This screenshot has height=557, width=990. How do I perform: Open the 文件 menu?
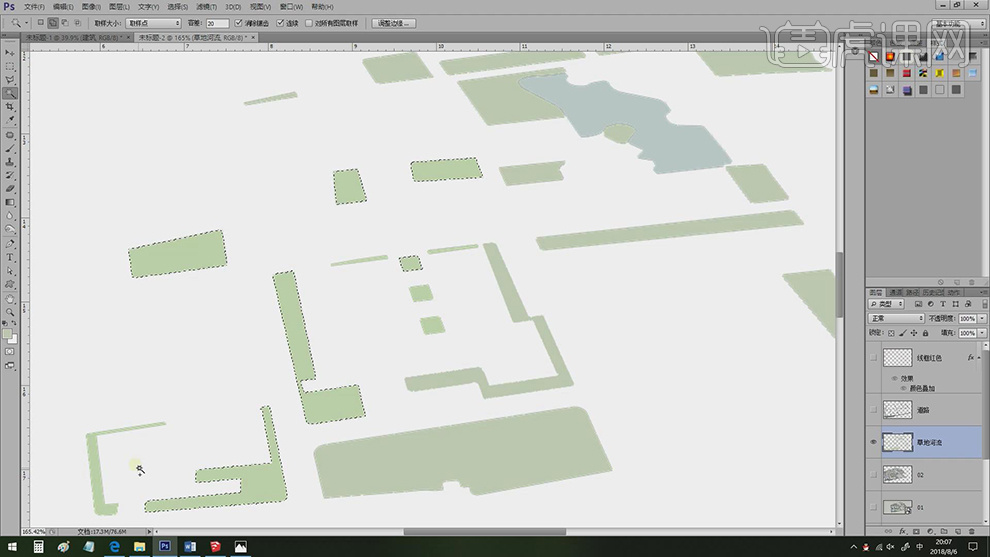pos(34,7)
